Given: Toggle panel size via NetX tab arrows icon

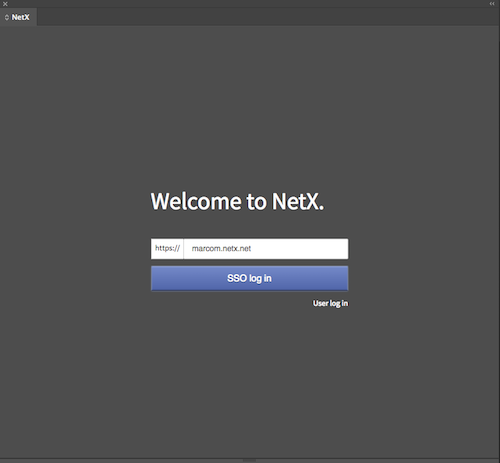Looking at the screenshot, I should [7, 17].
